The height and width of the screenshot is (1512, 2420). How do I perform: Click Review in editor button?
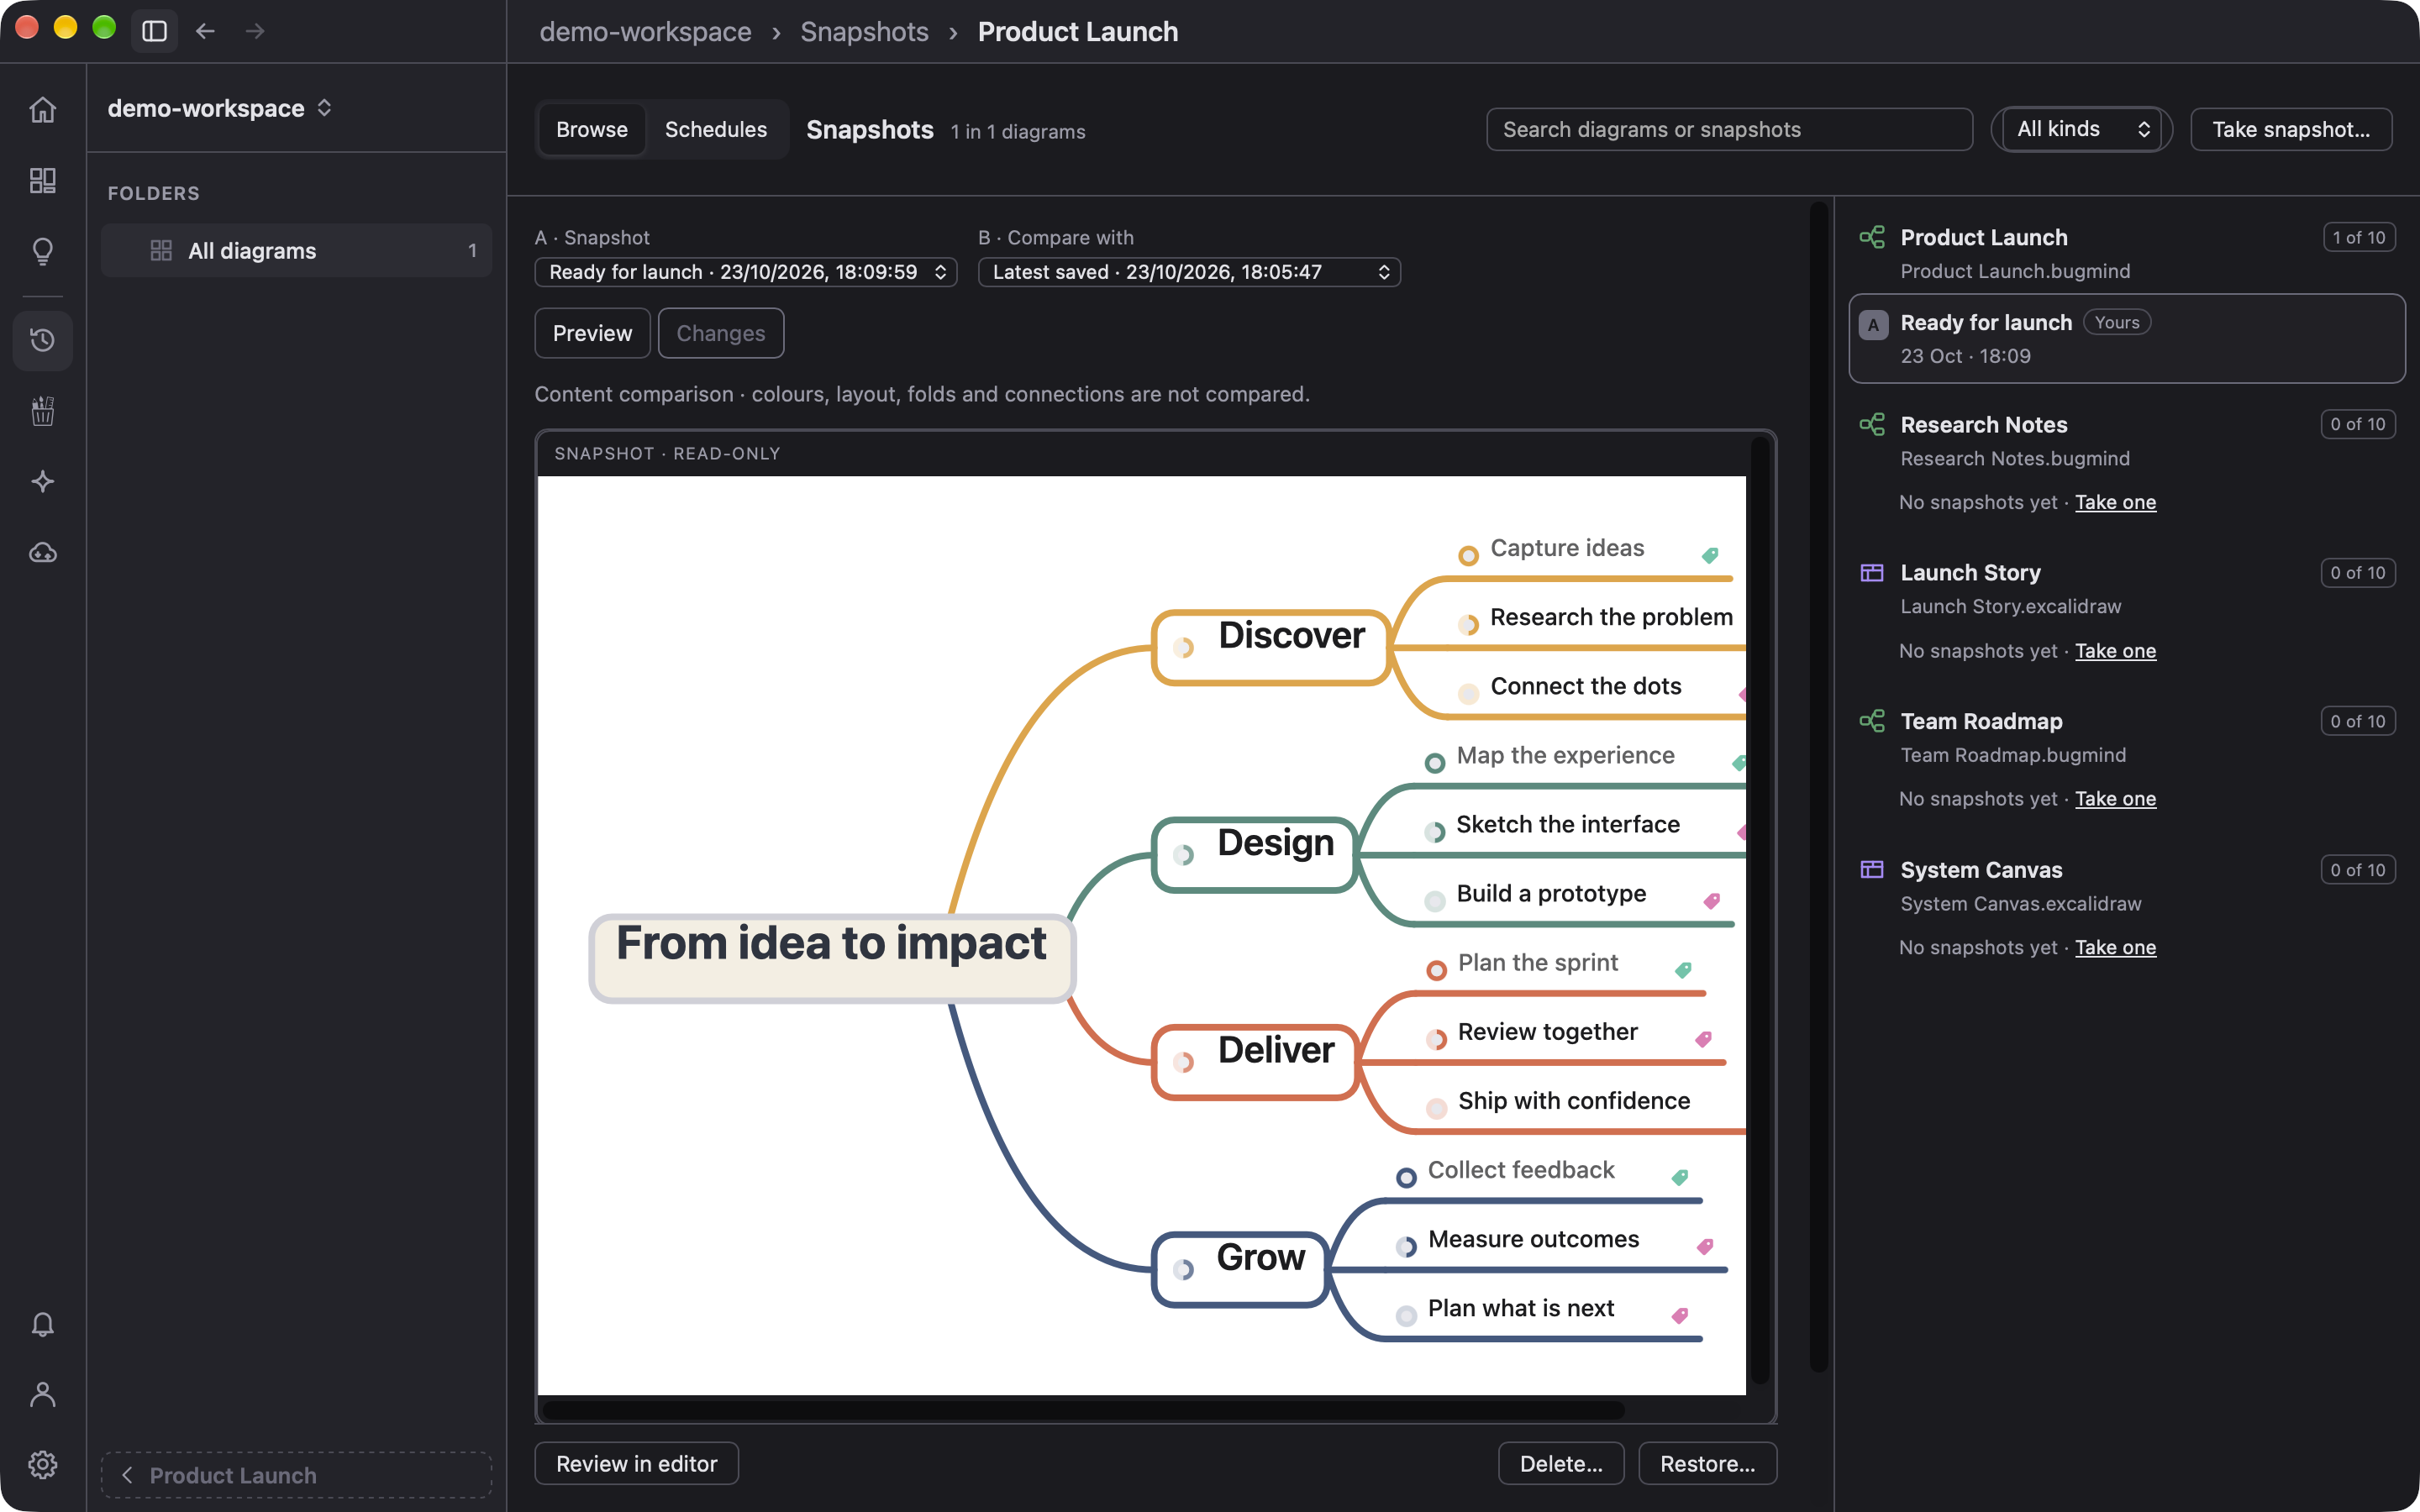636,1463
